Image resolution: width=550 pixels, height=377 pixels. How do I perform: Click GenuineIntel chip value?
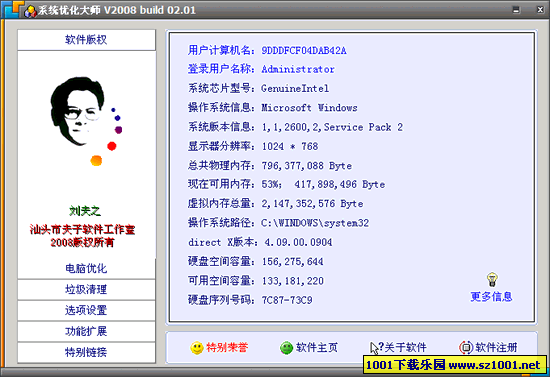point(295,88)
